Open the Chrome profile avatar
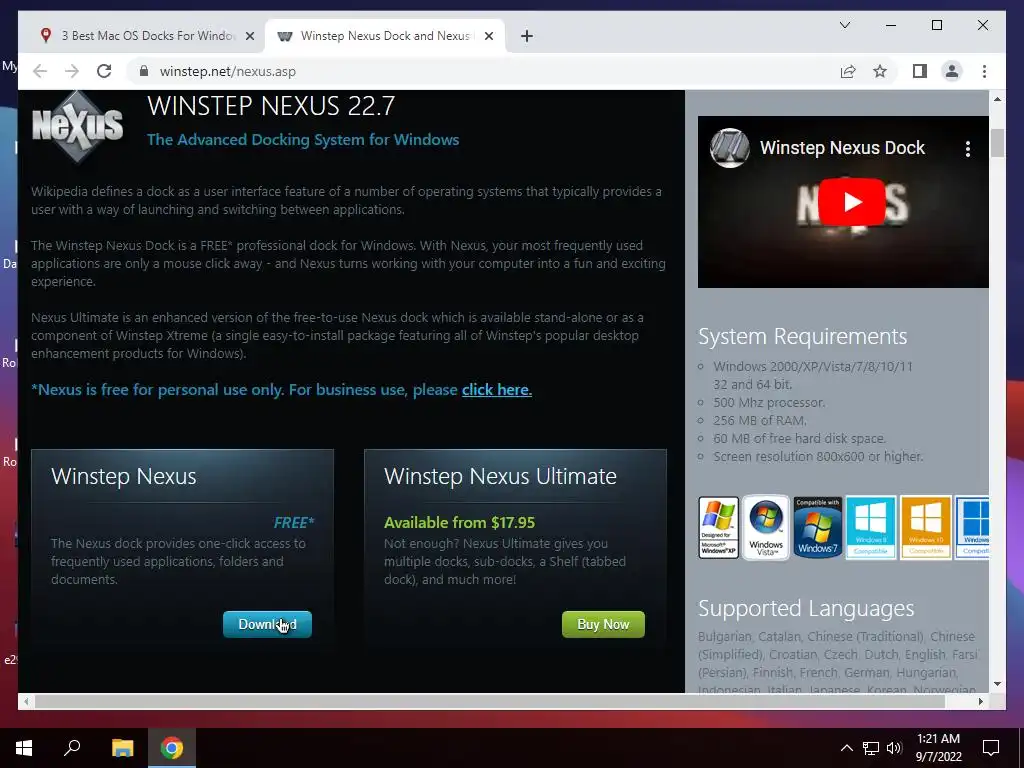Viewport: 1024px width, 768px height. pos(952,71)
